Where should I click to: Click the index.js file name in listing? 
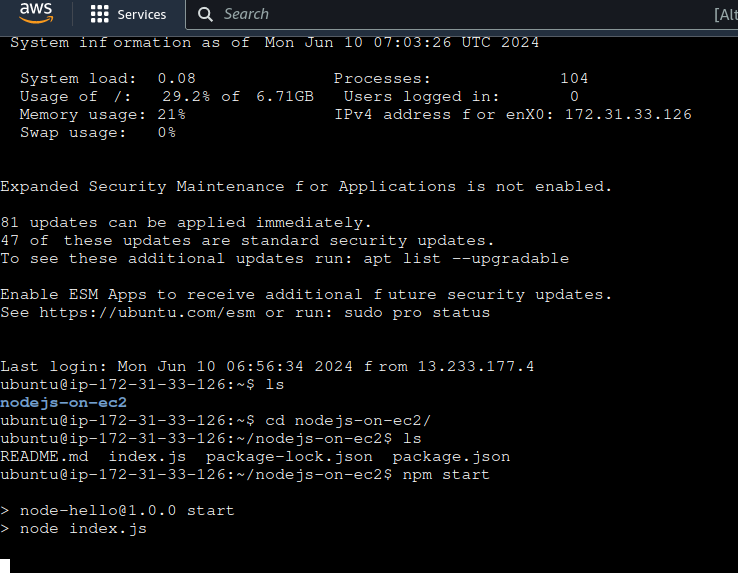[147, 457]
